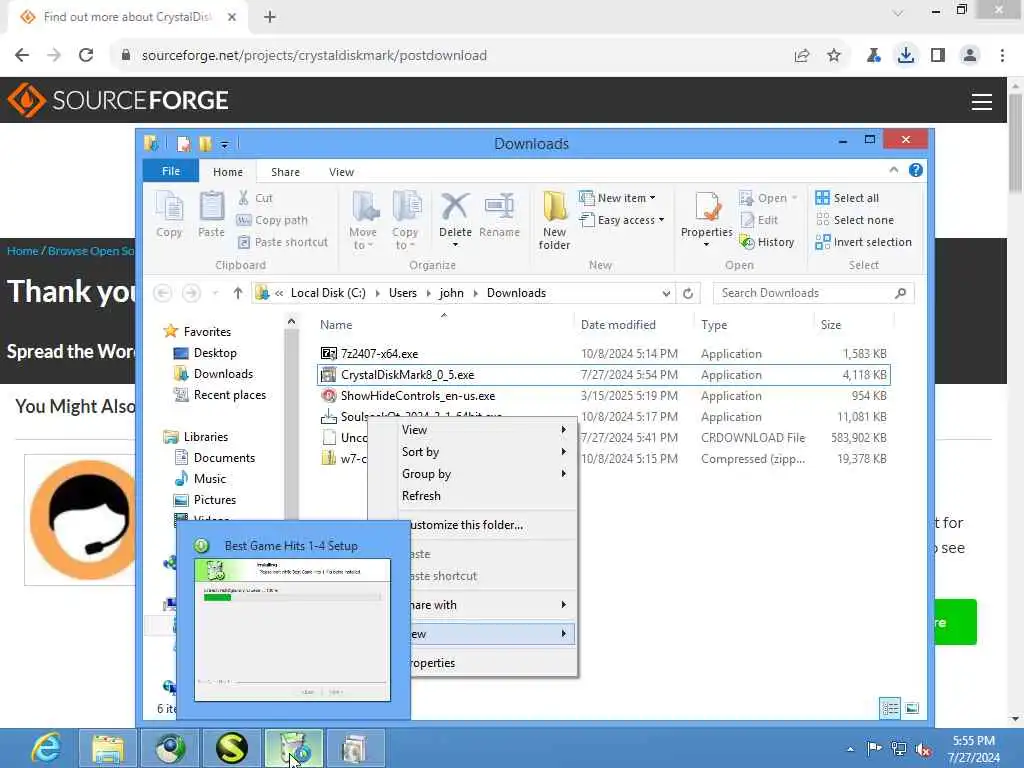Click Users in address breadcrumb
This screenshot has height=768, width=1024.
coord(402,293)
